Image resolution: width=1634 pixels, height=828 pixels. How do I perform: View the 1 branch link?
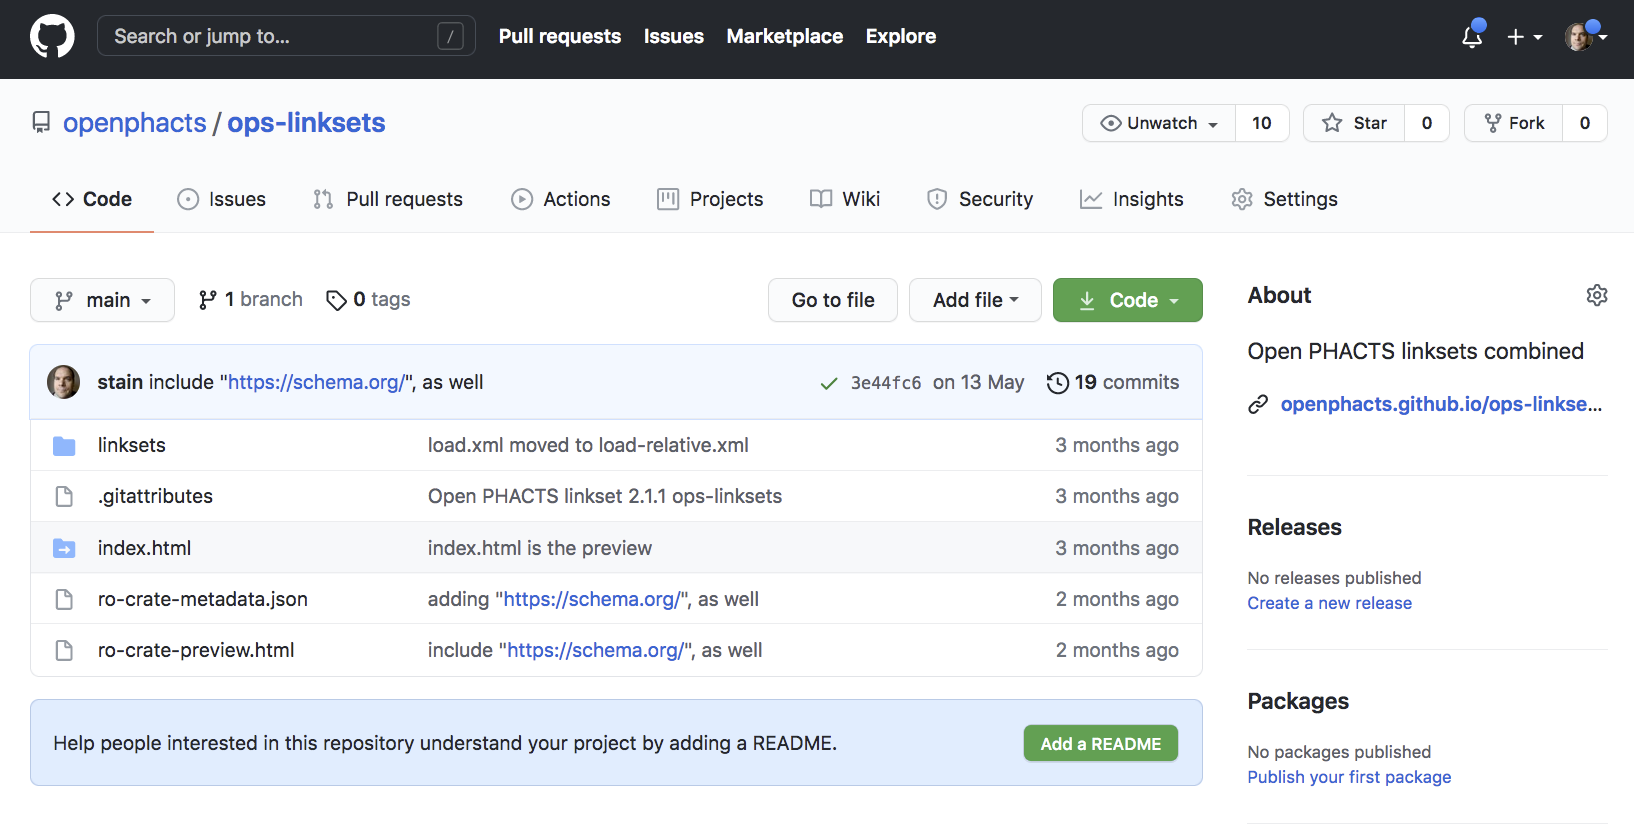(250, 300)
